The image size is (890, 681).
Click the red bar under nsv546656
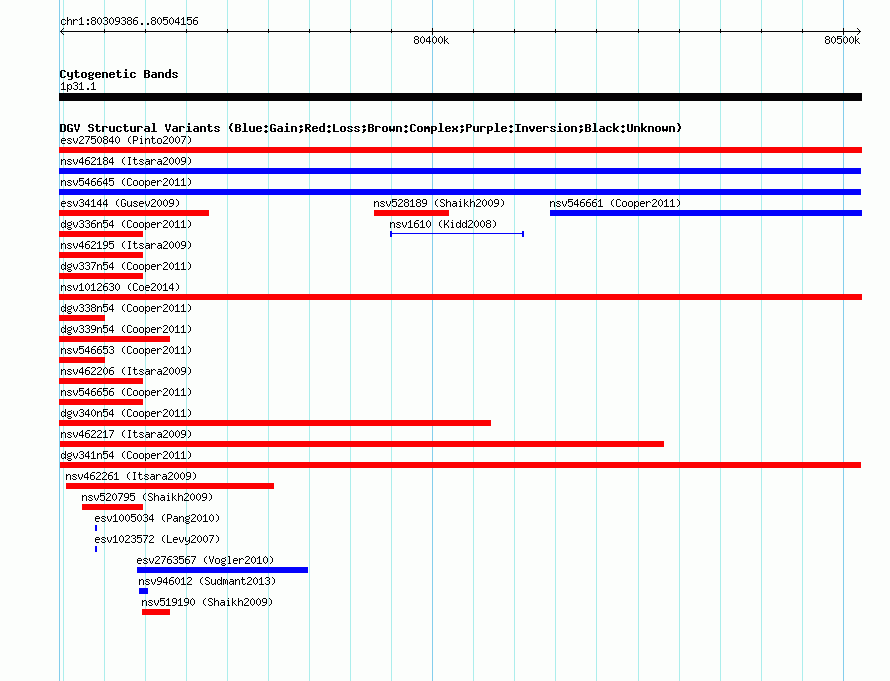[101, 402]
